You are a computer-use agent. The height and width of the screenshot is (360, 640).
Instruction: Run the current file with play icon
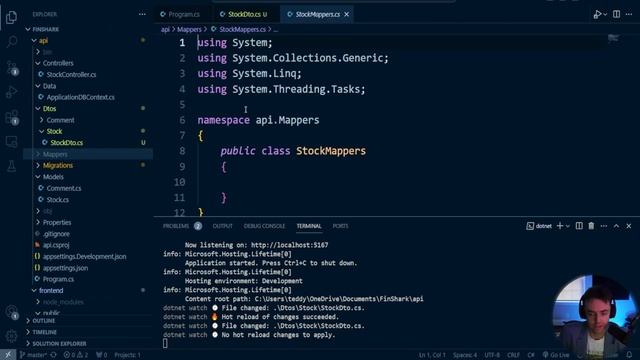[597, 14]
